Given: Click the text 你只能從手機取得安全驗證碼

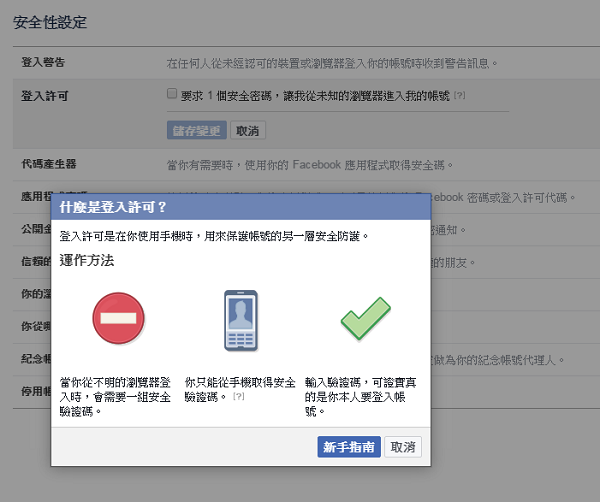Looking at the screenshot, I should click(x=240, y=390).
